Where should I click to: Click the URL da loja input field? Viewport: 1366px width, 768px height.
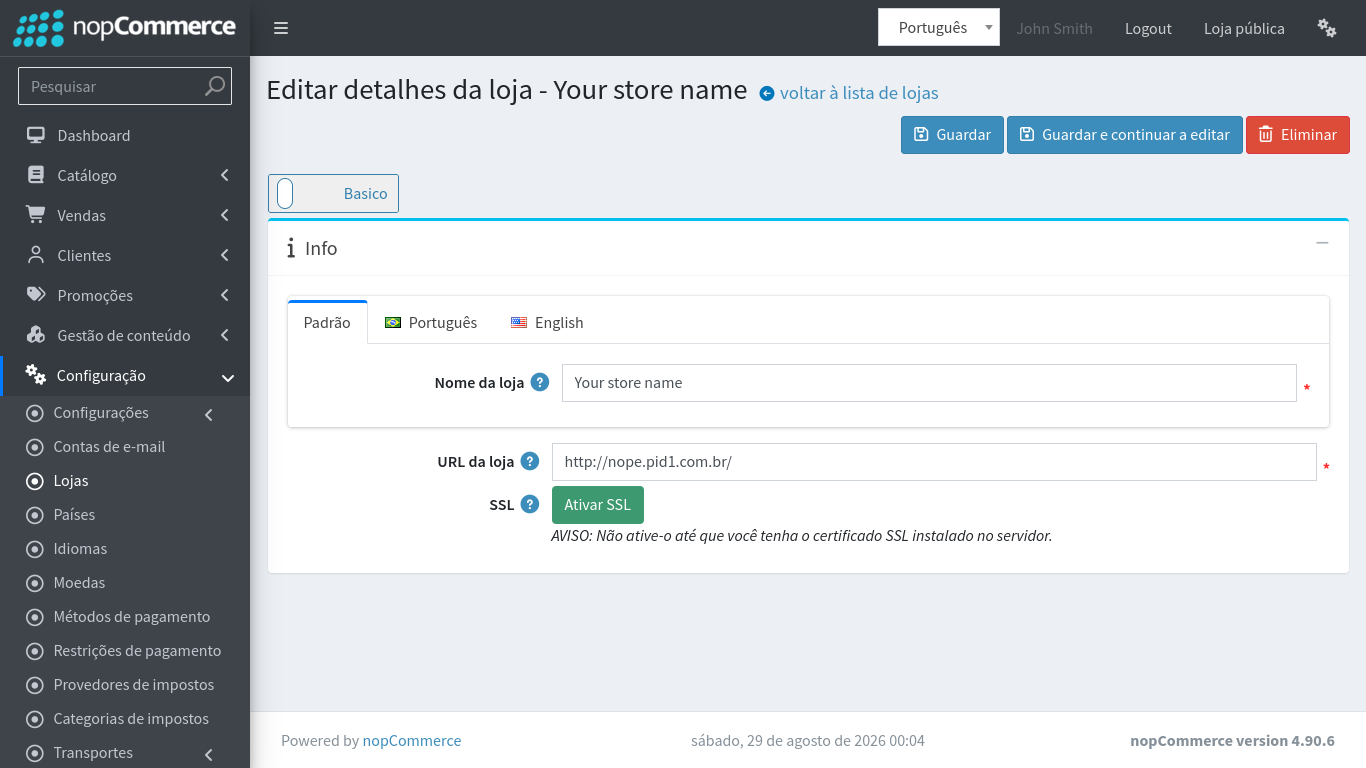934,462
